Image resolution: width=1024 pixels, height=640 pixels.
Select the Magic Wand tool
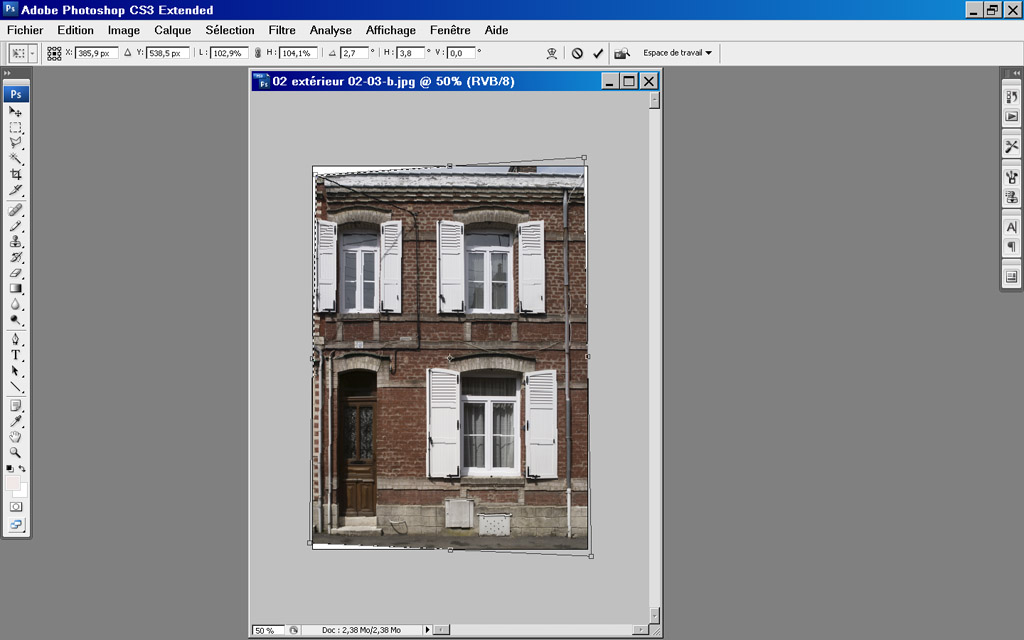coord(16,159)
